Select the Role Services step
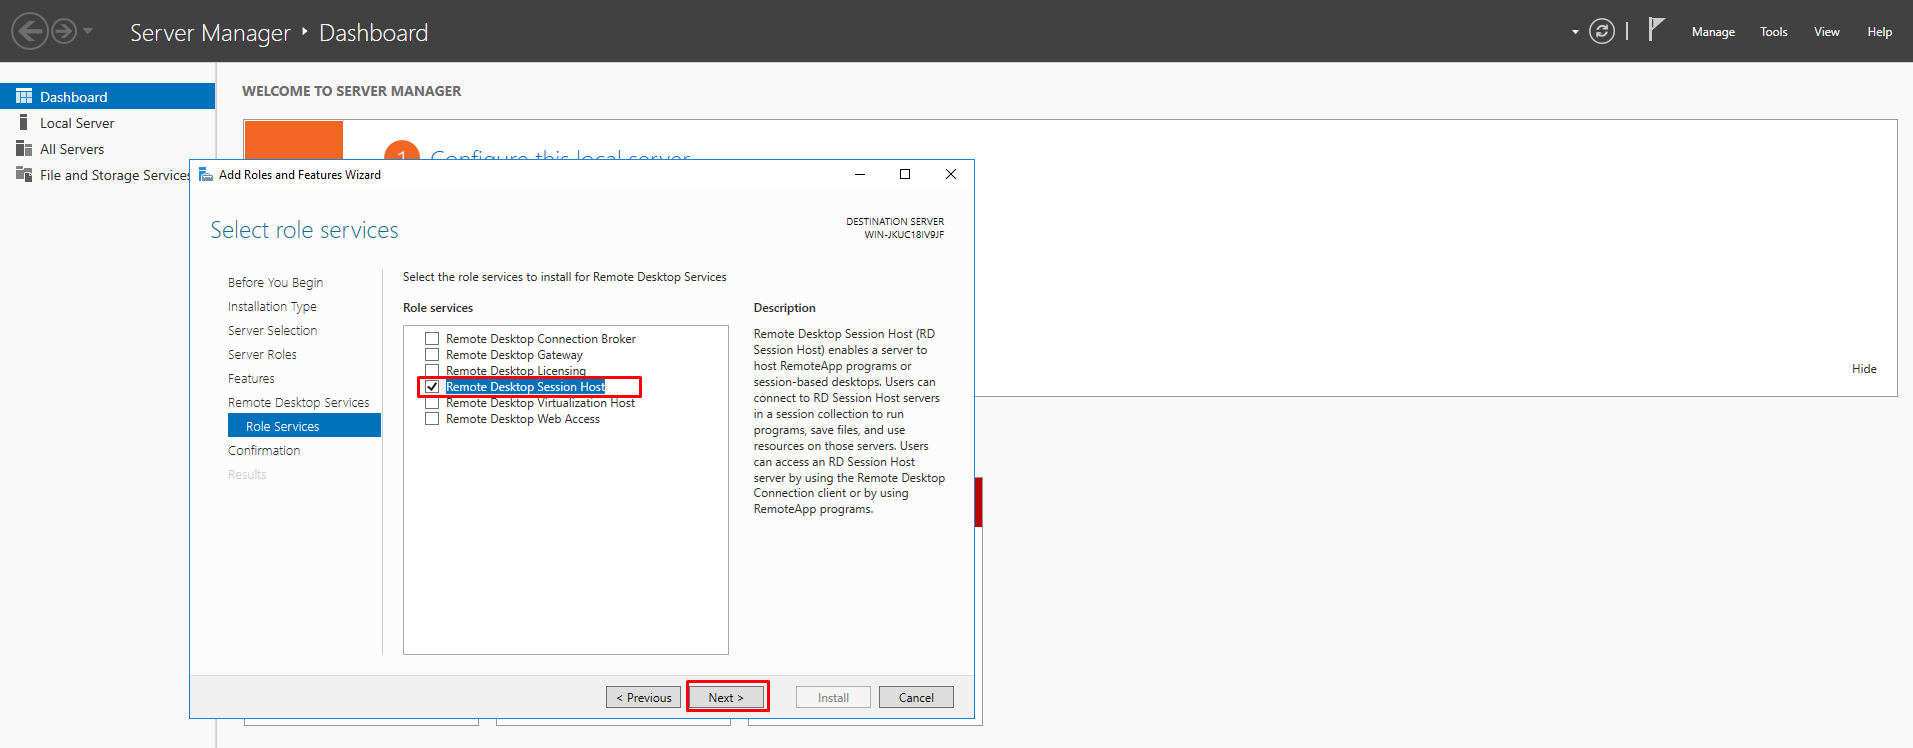 coord(304,426)
